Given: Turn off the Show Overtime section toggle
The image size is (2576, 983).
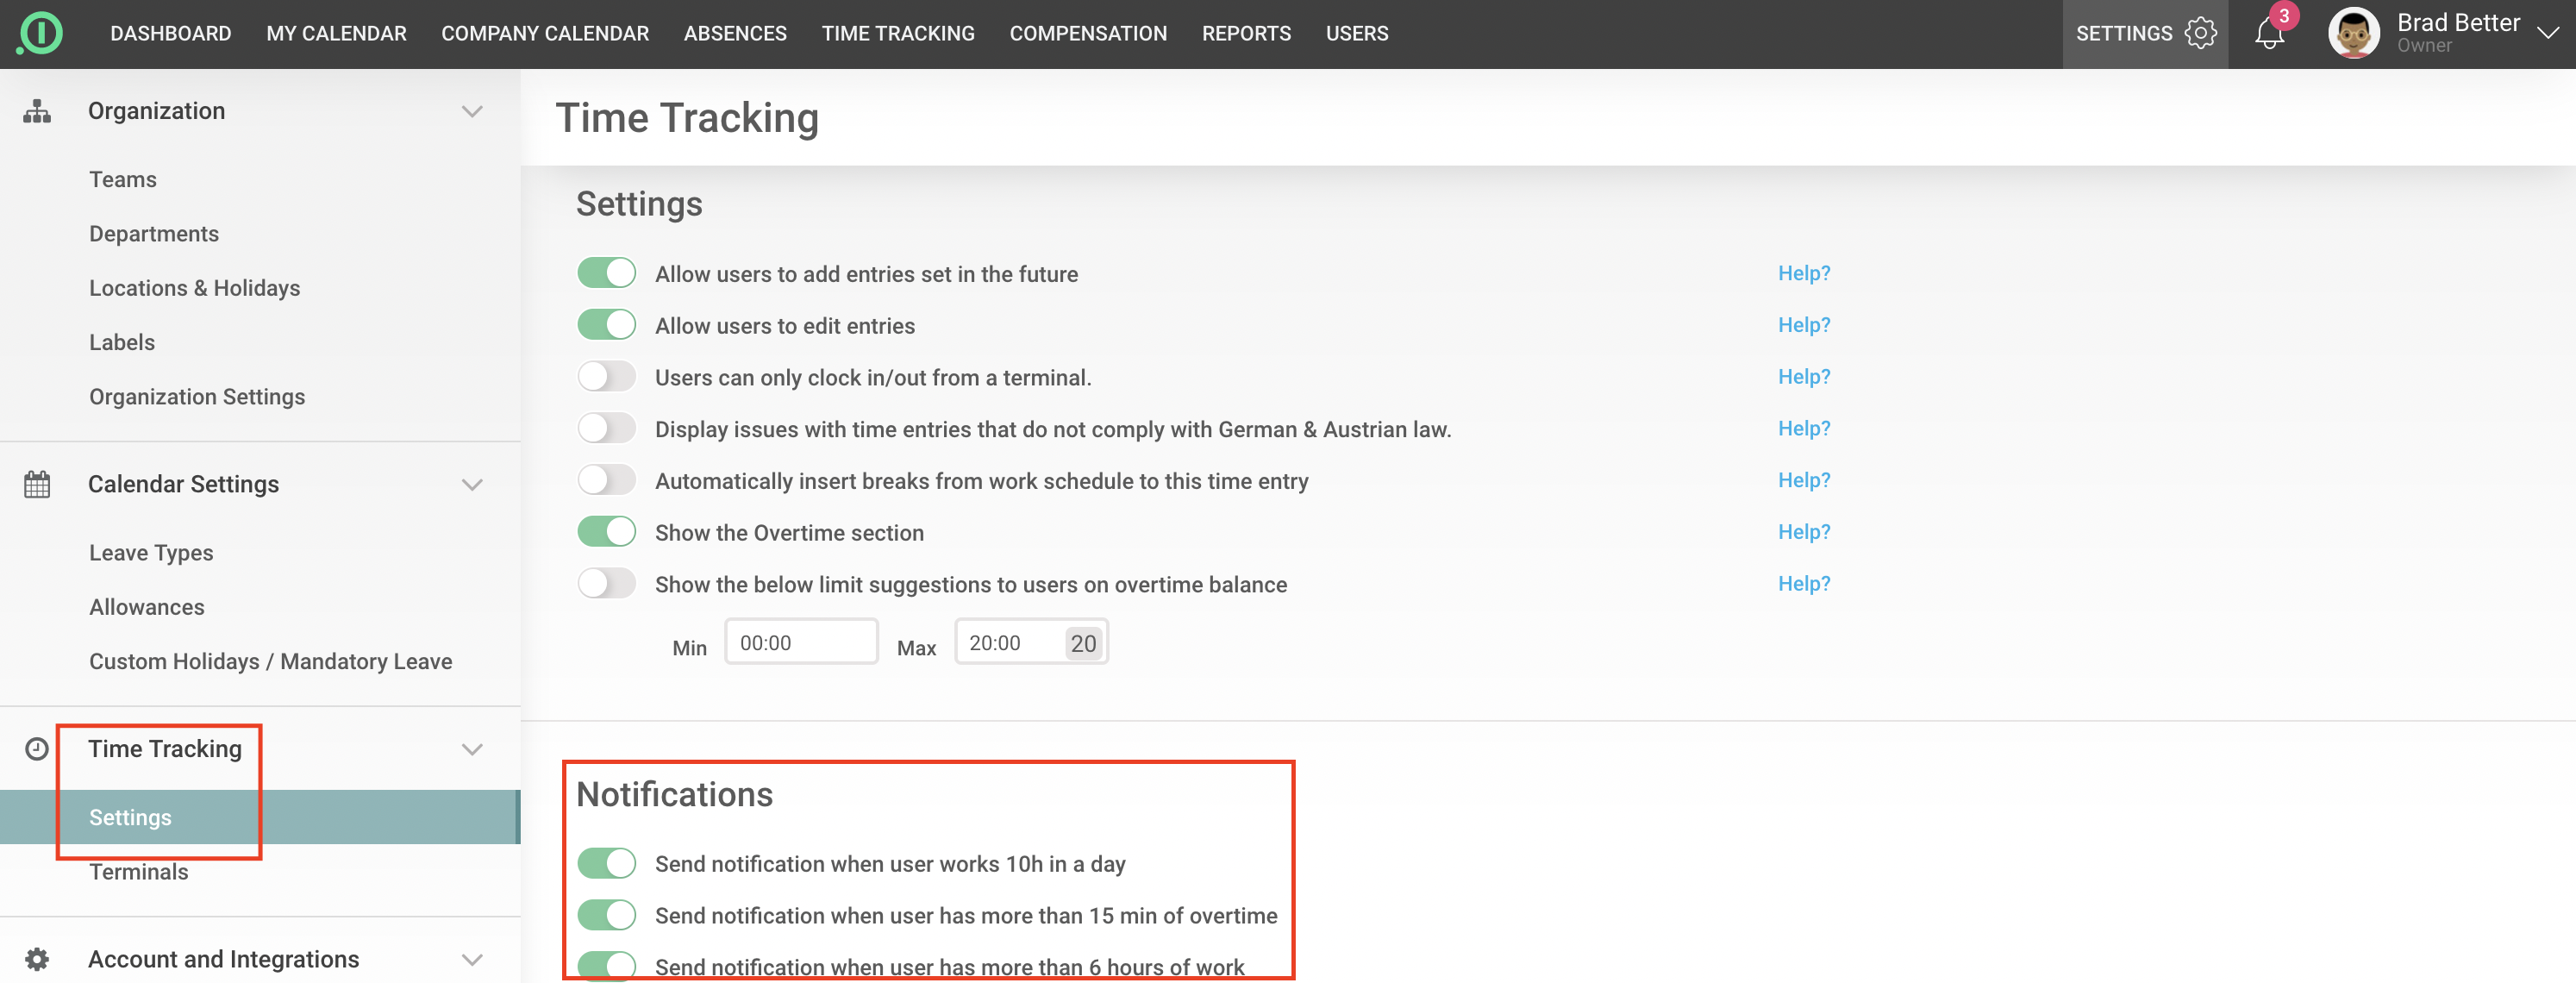Looking at the screenshot, I should 606,532.
